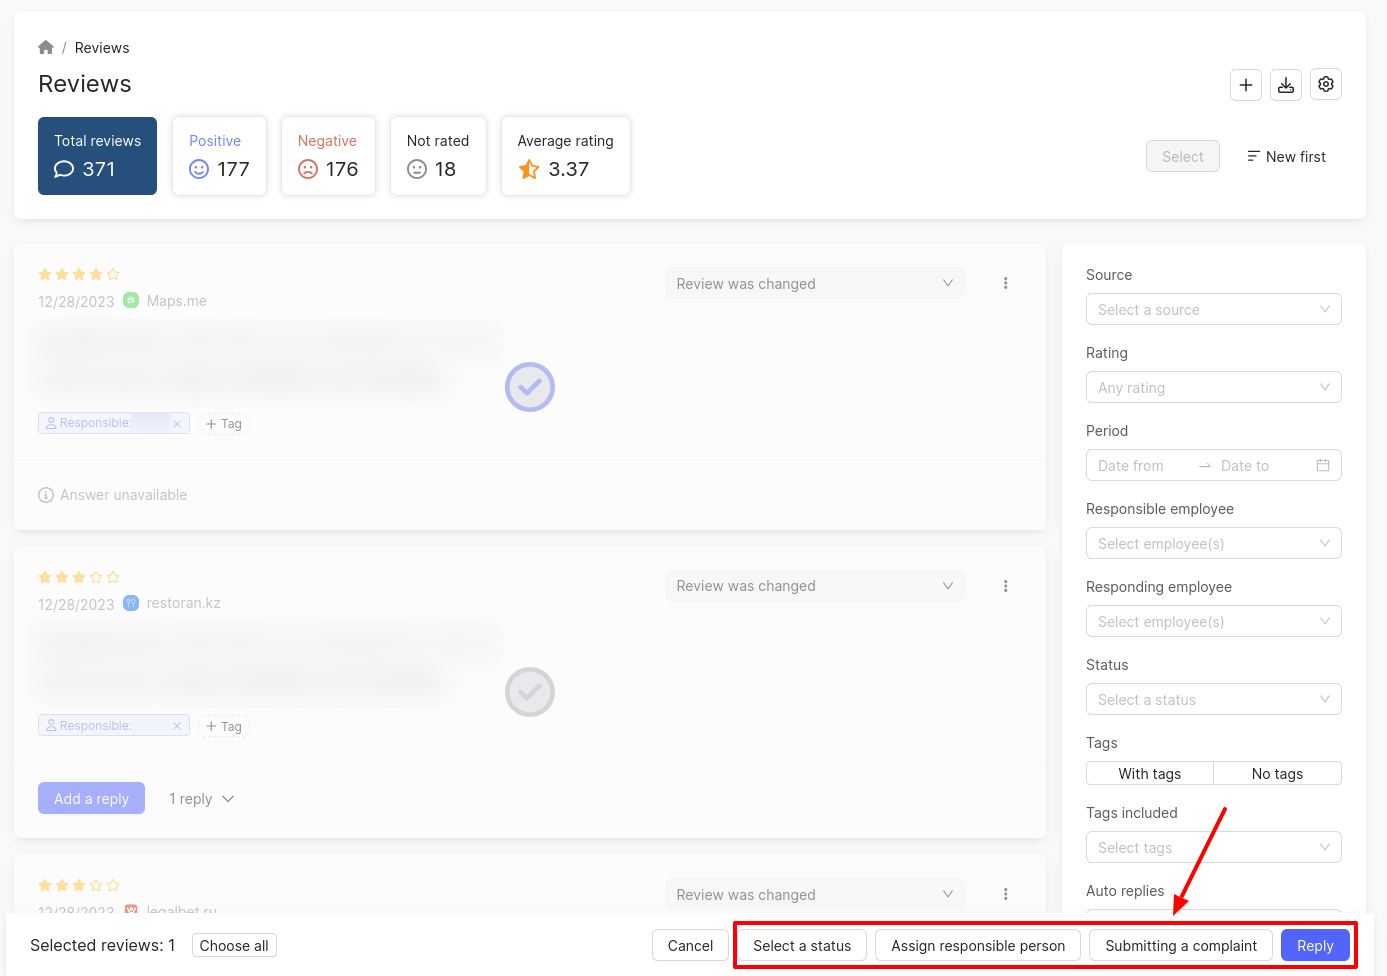Show Positive reviews card
The height and width of the screenshot is (976, 1387).
point(219,156)
